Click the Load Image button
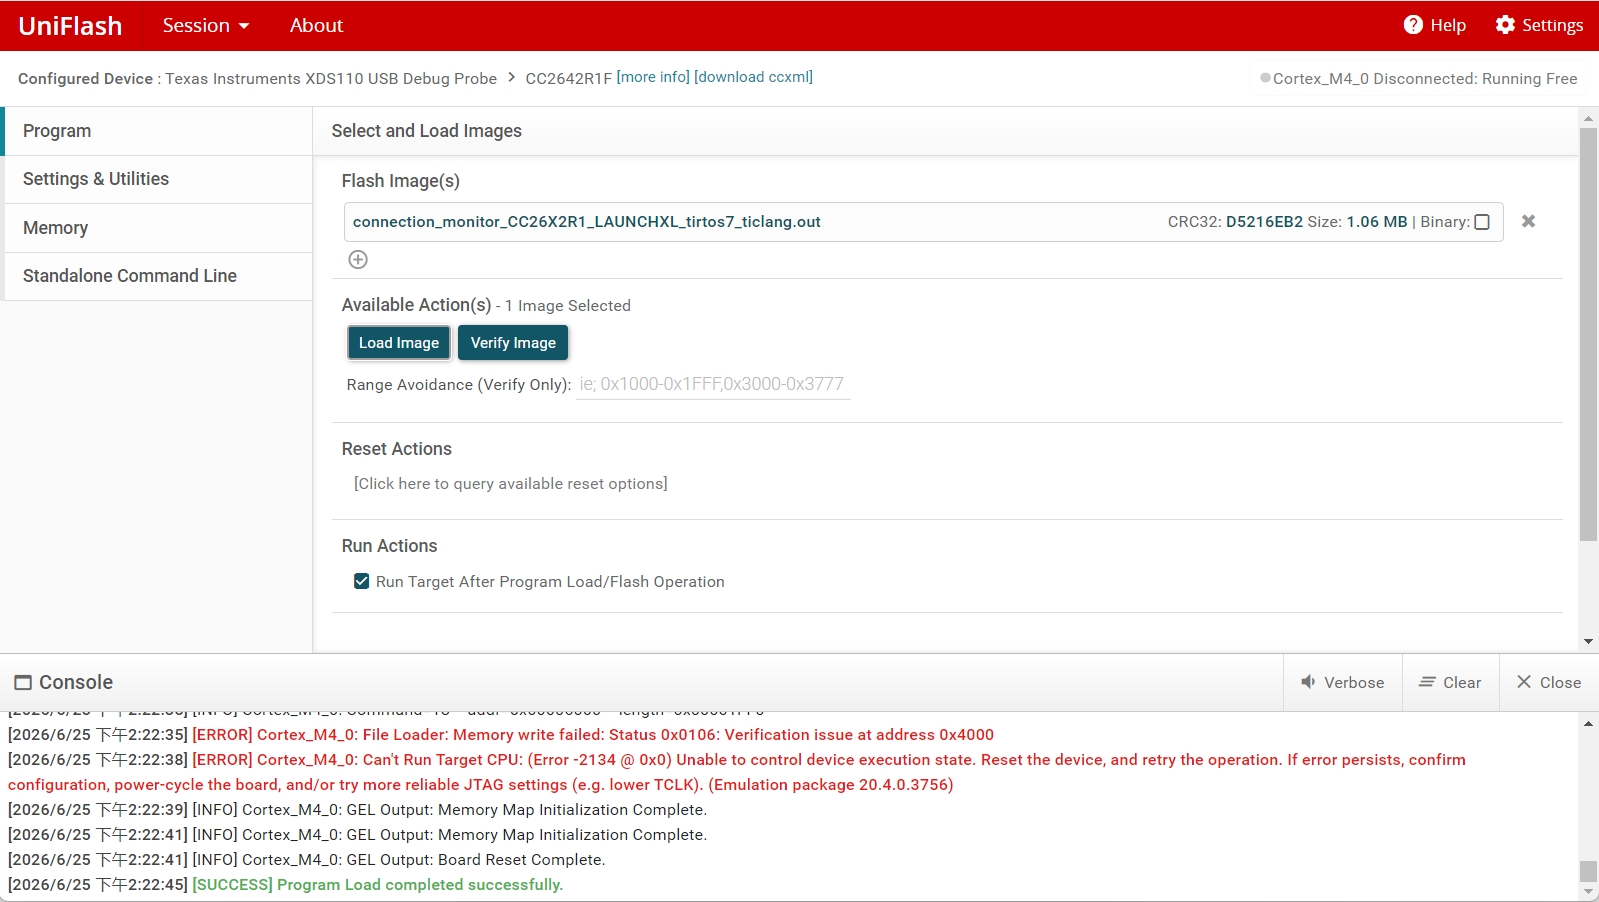The height and width of the screenshot is (902, 1599). (399, 343)
